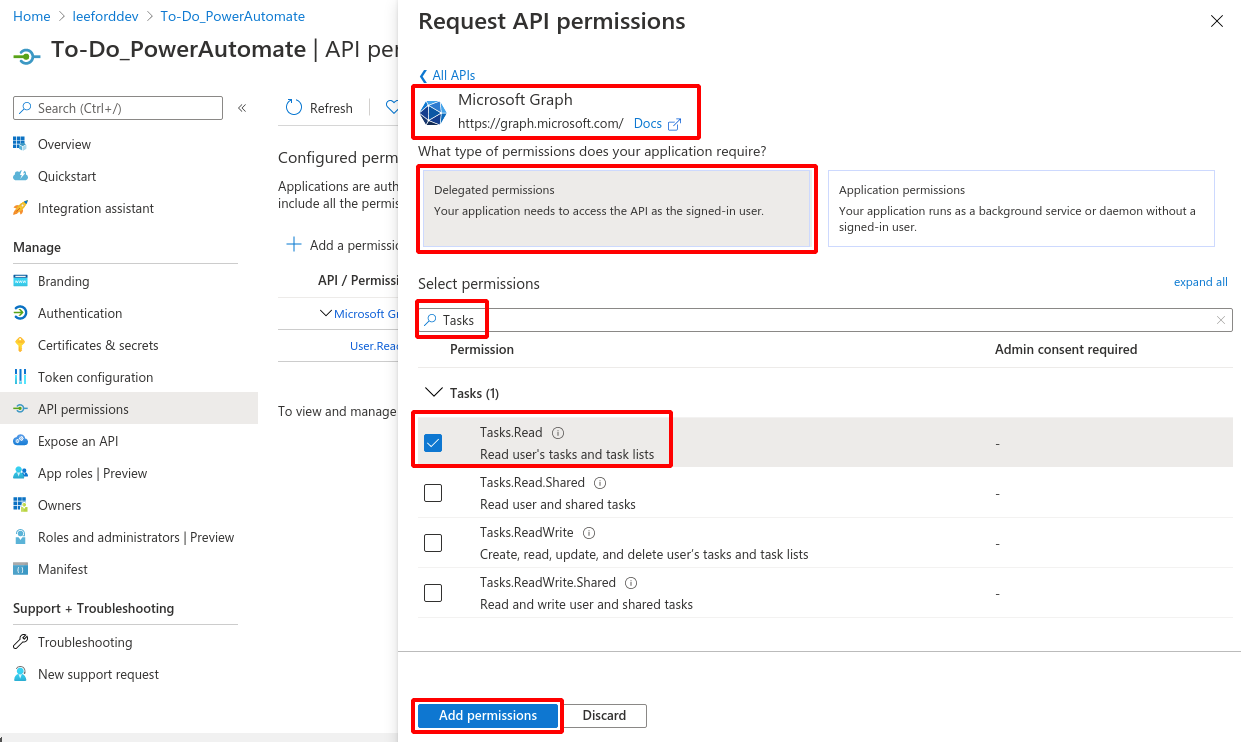
Task: Open Certificates & secrets page
Action: (x=98, y=345)
